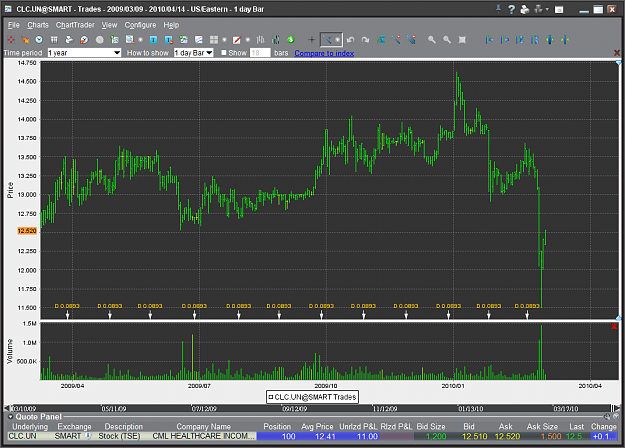Click the printer icon in title bar
Screen dimensions: 625x448
coord(525,9)
